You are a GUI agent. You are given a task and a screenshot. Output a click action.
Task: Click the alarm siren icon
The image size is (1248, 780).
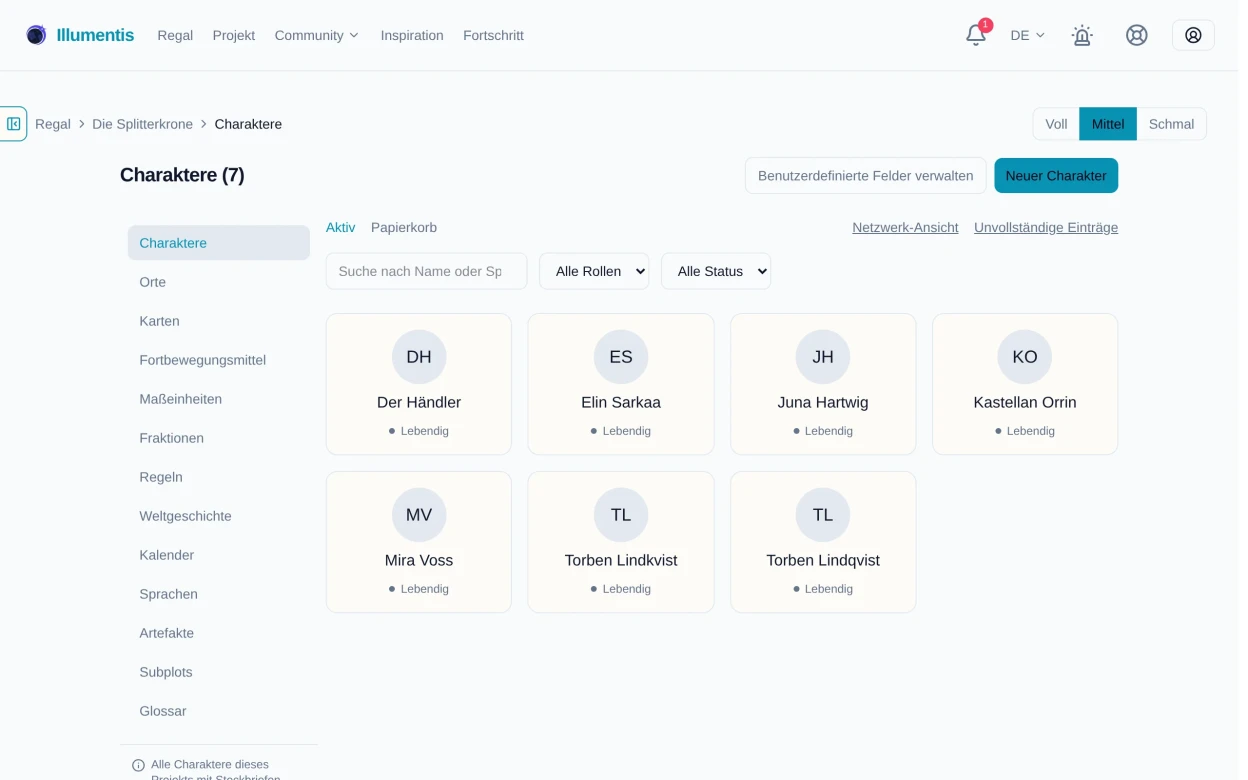pyautogui.click(x=1082, y=35)
